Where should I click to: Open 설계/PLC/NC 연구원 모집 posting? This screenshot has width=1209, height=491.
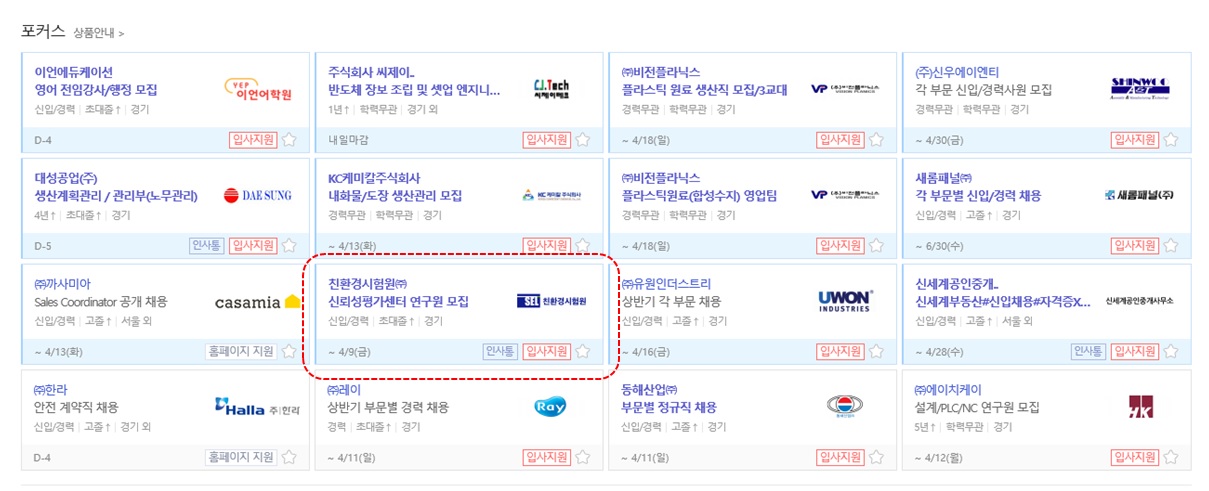978,408
